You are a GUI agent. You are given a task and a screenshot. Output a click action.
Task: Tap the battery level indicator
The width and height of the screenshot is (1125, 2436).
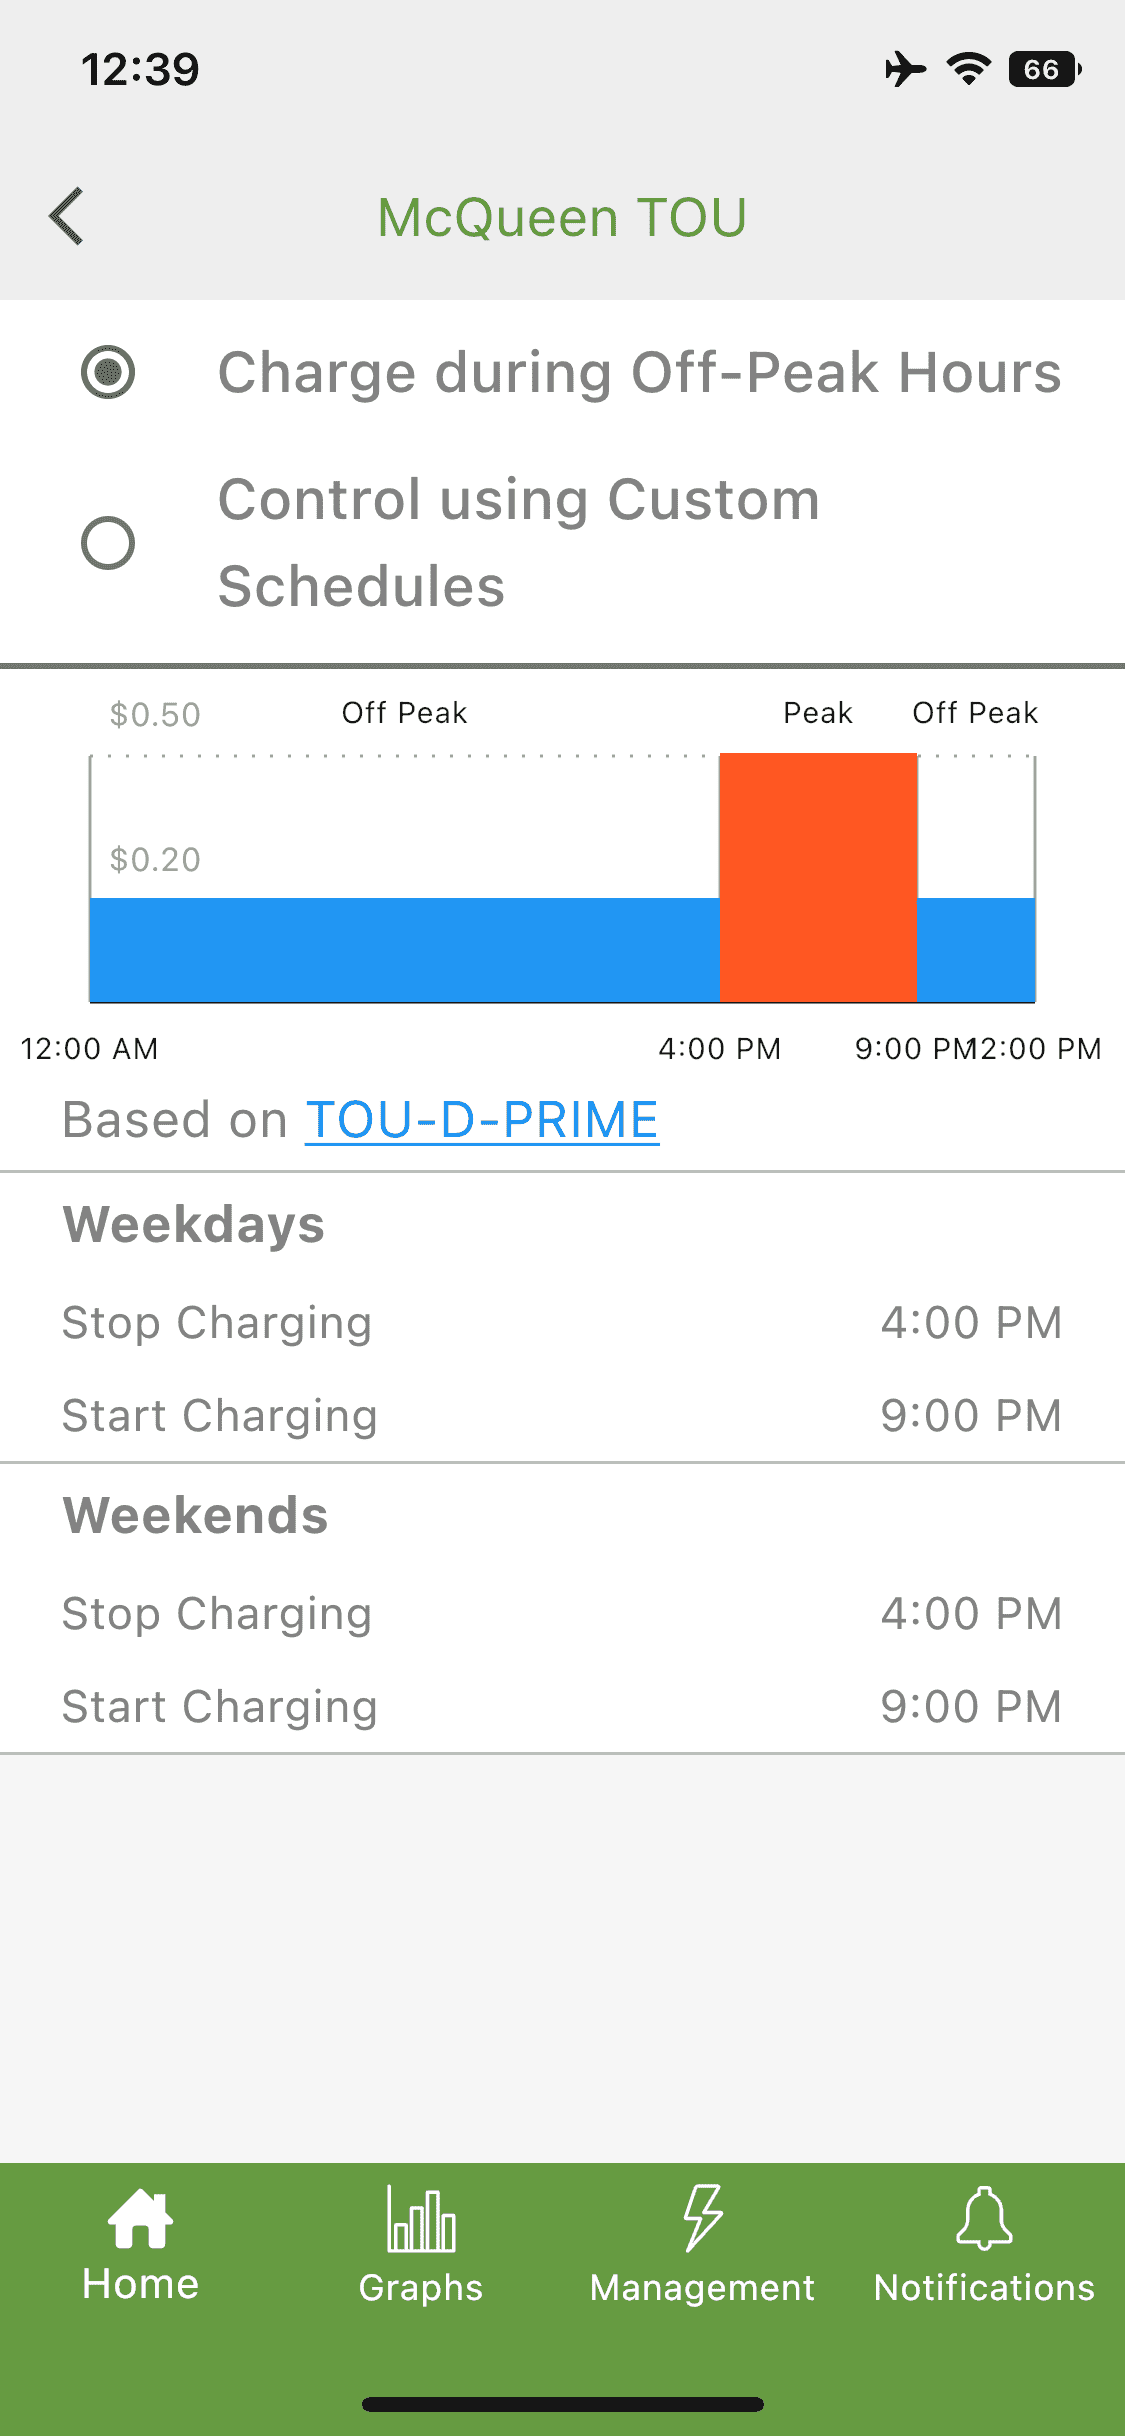point(1044,69)
